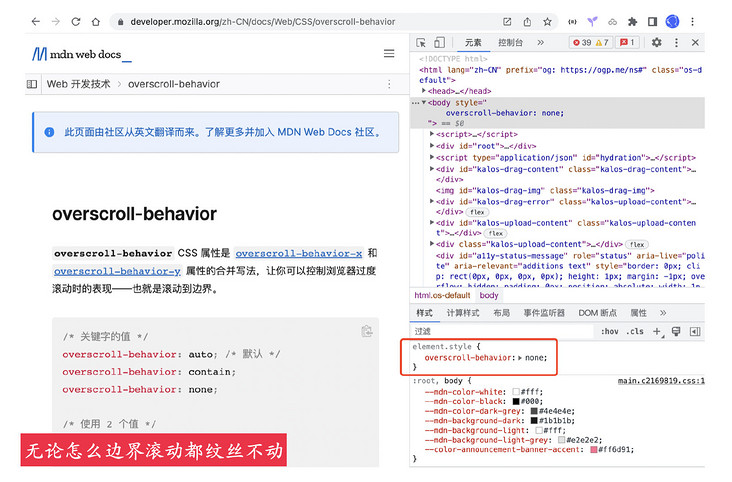Open the breadcrumb bar vertical dots menu

click(x=389, y=84)
